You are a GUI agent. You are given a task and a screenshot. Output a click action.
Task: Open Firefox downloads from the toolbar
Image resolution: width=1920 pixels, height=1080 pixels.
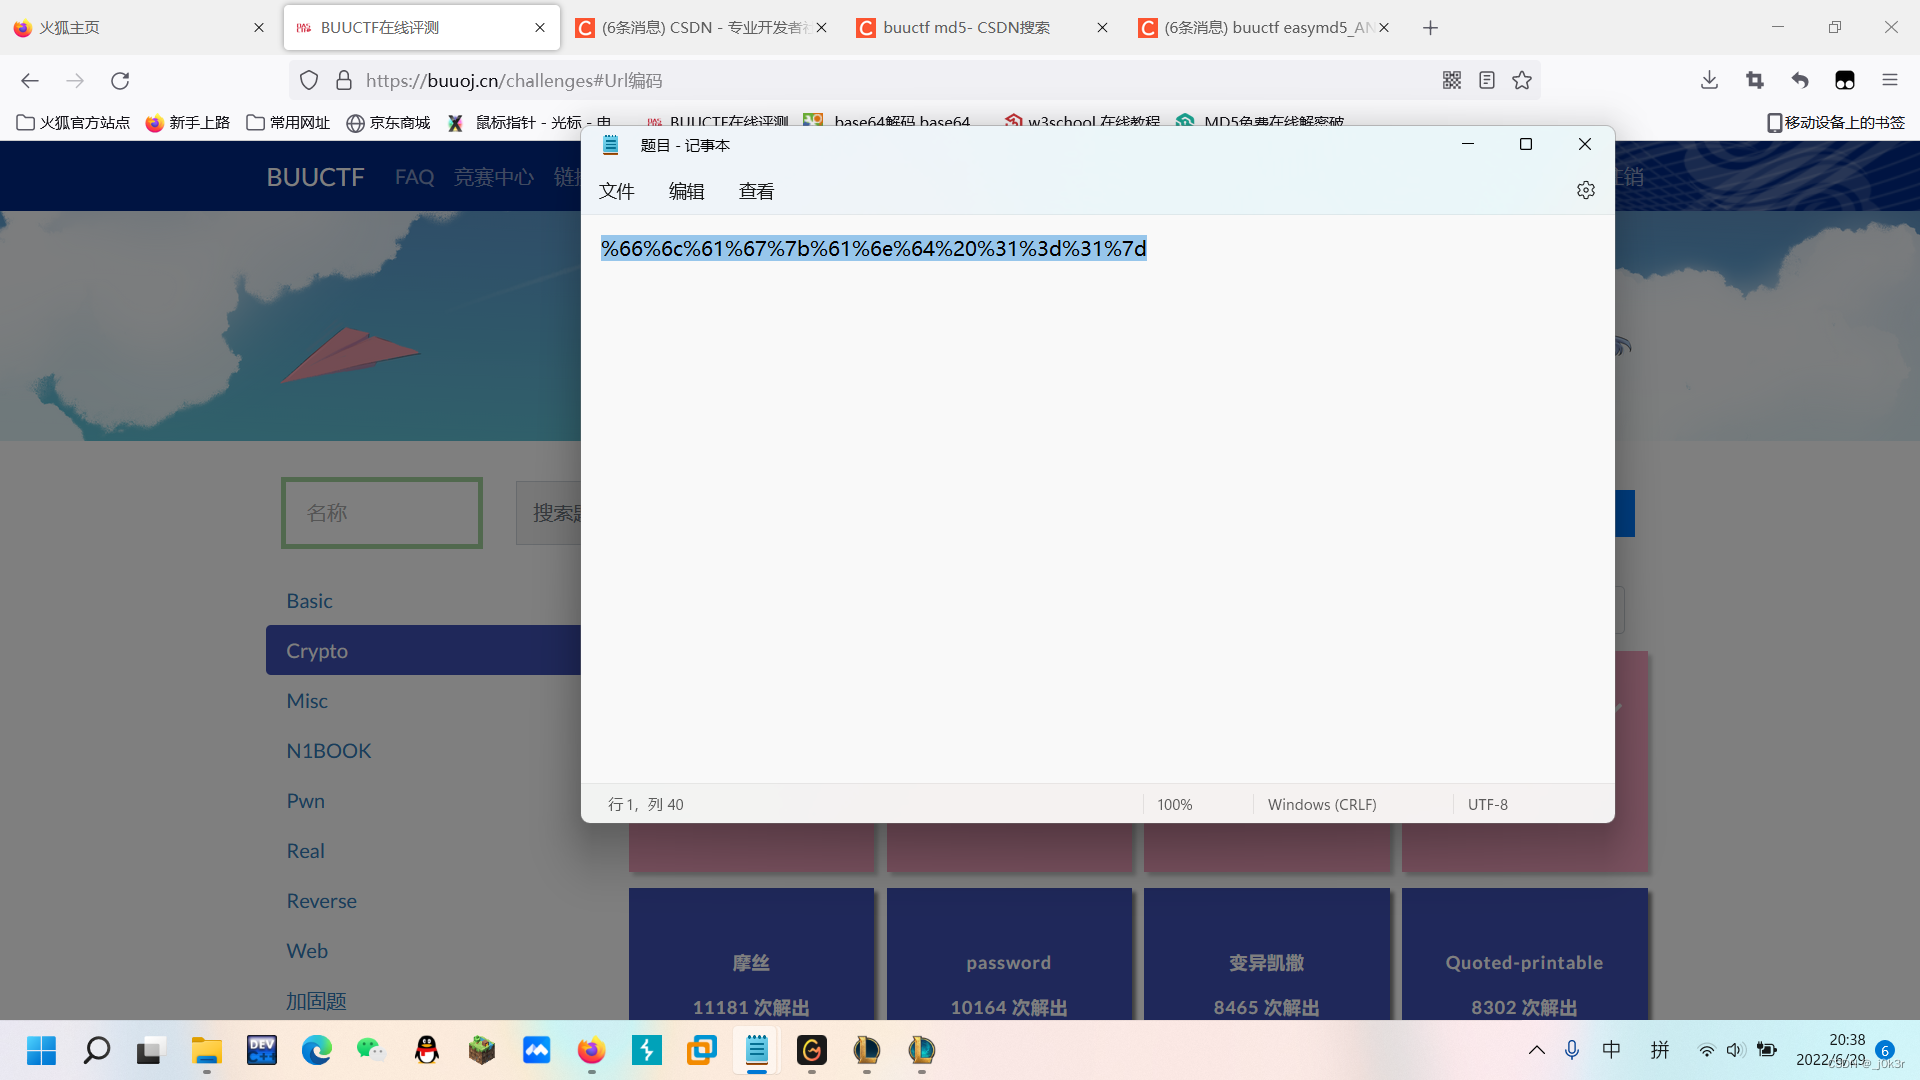[1708, 80]
